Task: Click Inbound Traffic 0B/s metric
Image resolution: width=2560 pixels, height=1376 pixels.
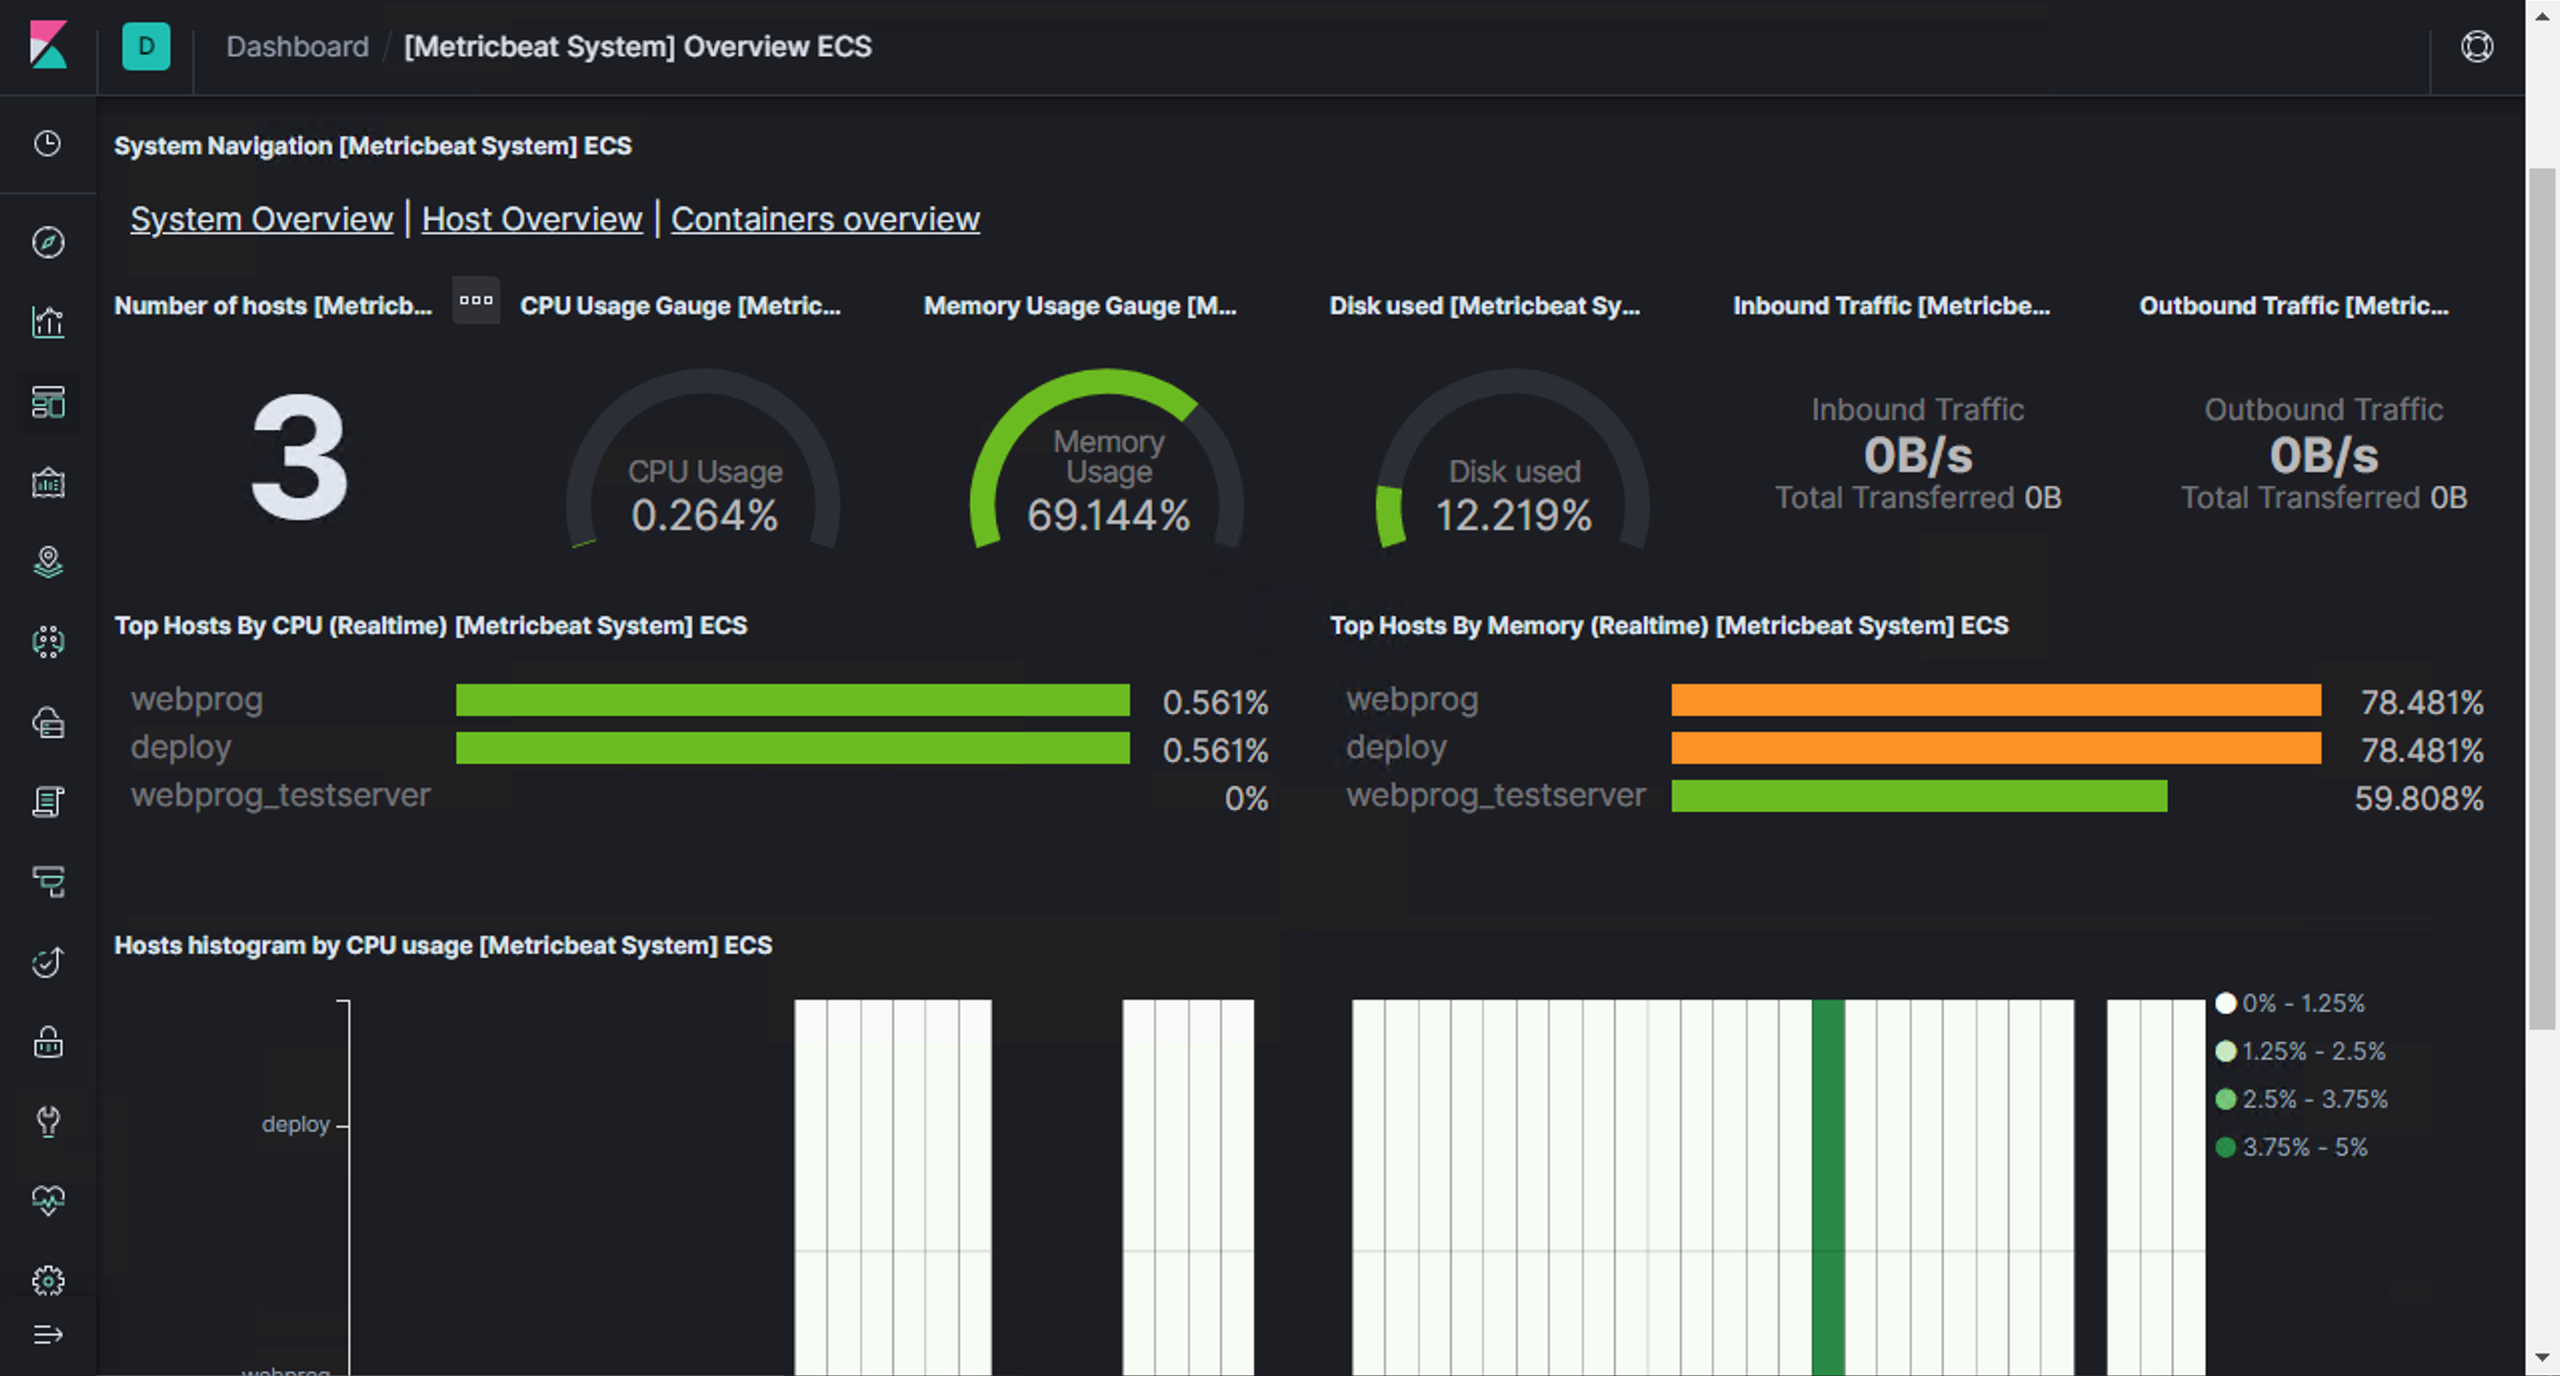Action: [1917, 455]
